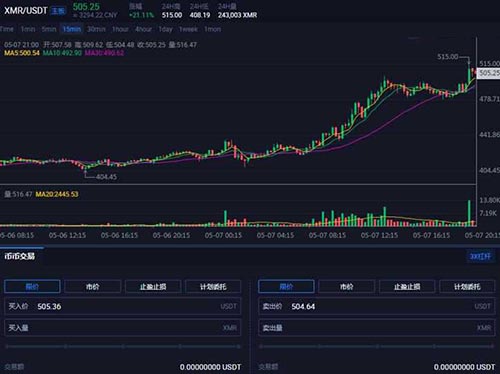Select 限价 order type in buy panel
This screenshot has height=374, width=500.
point(32,286)
